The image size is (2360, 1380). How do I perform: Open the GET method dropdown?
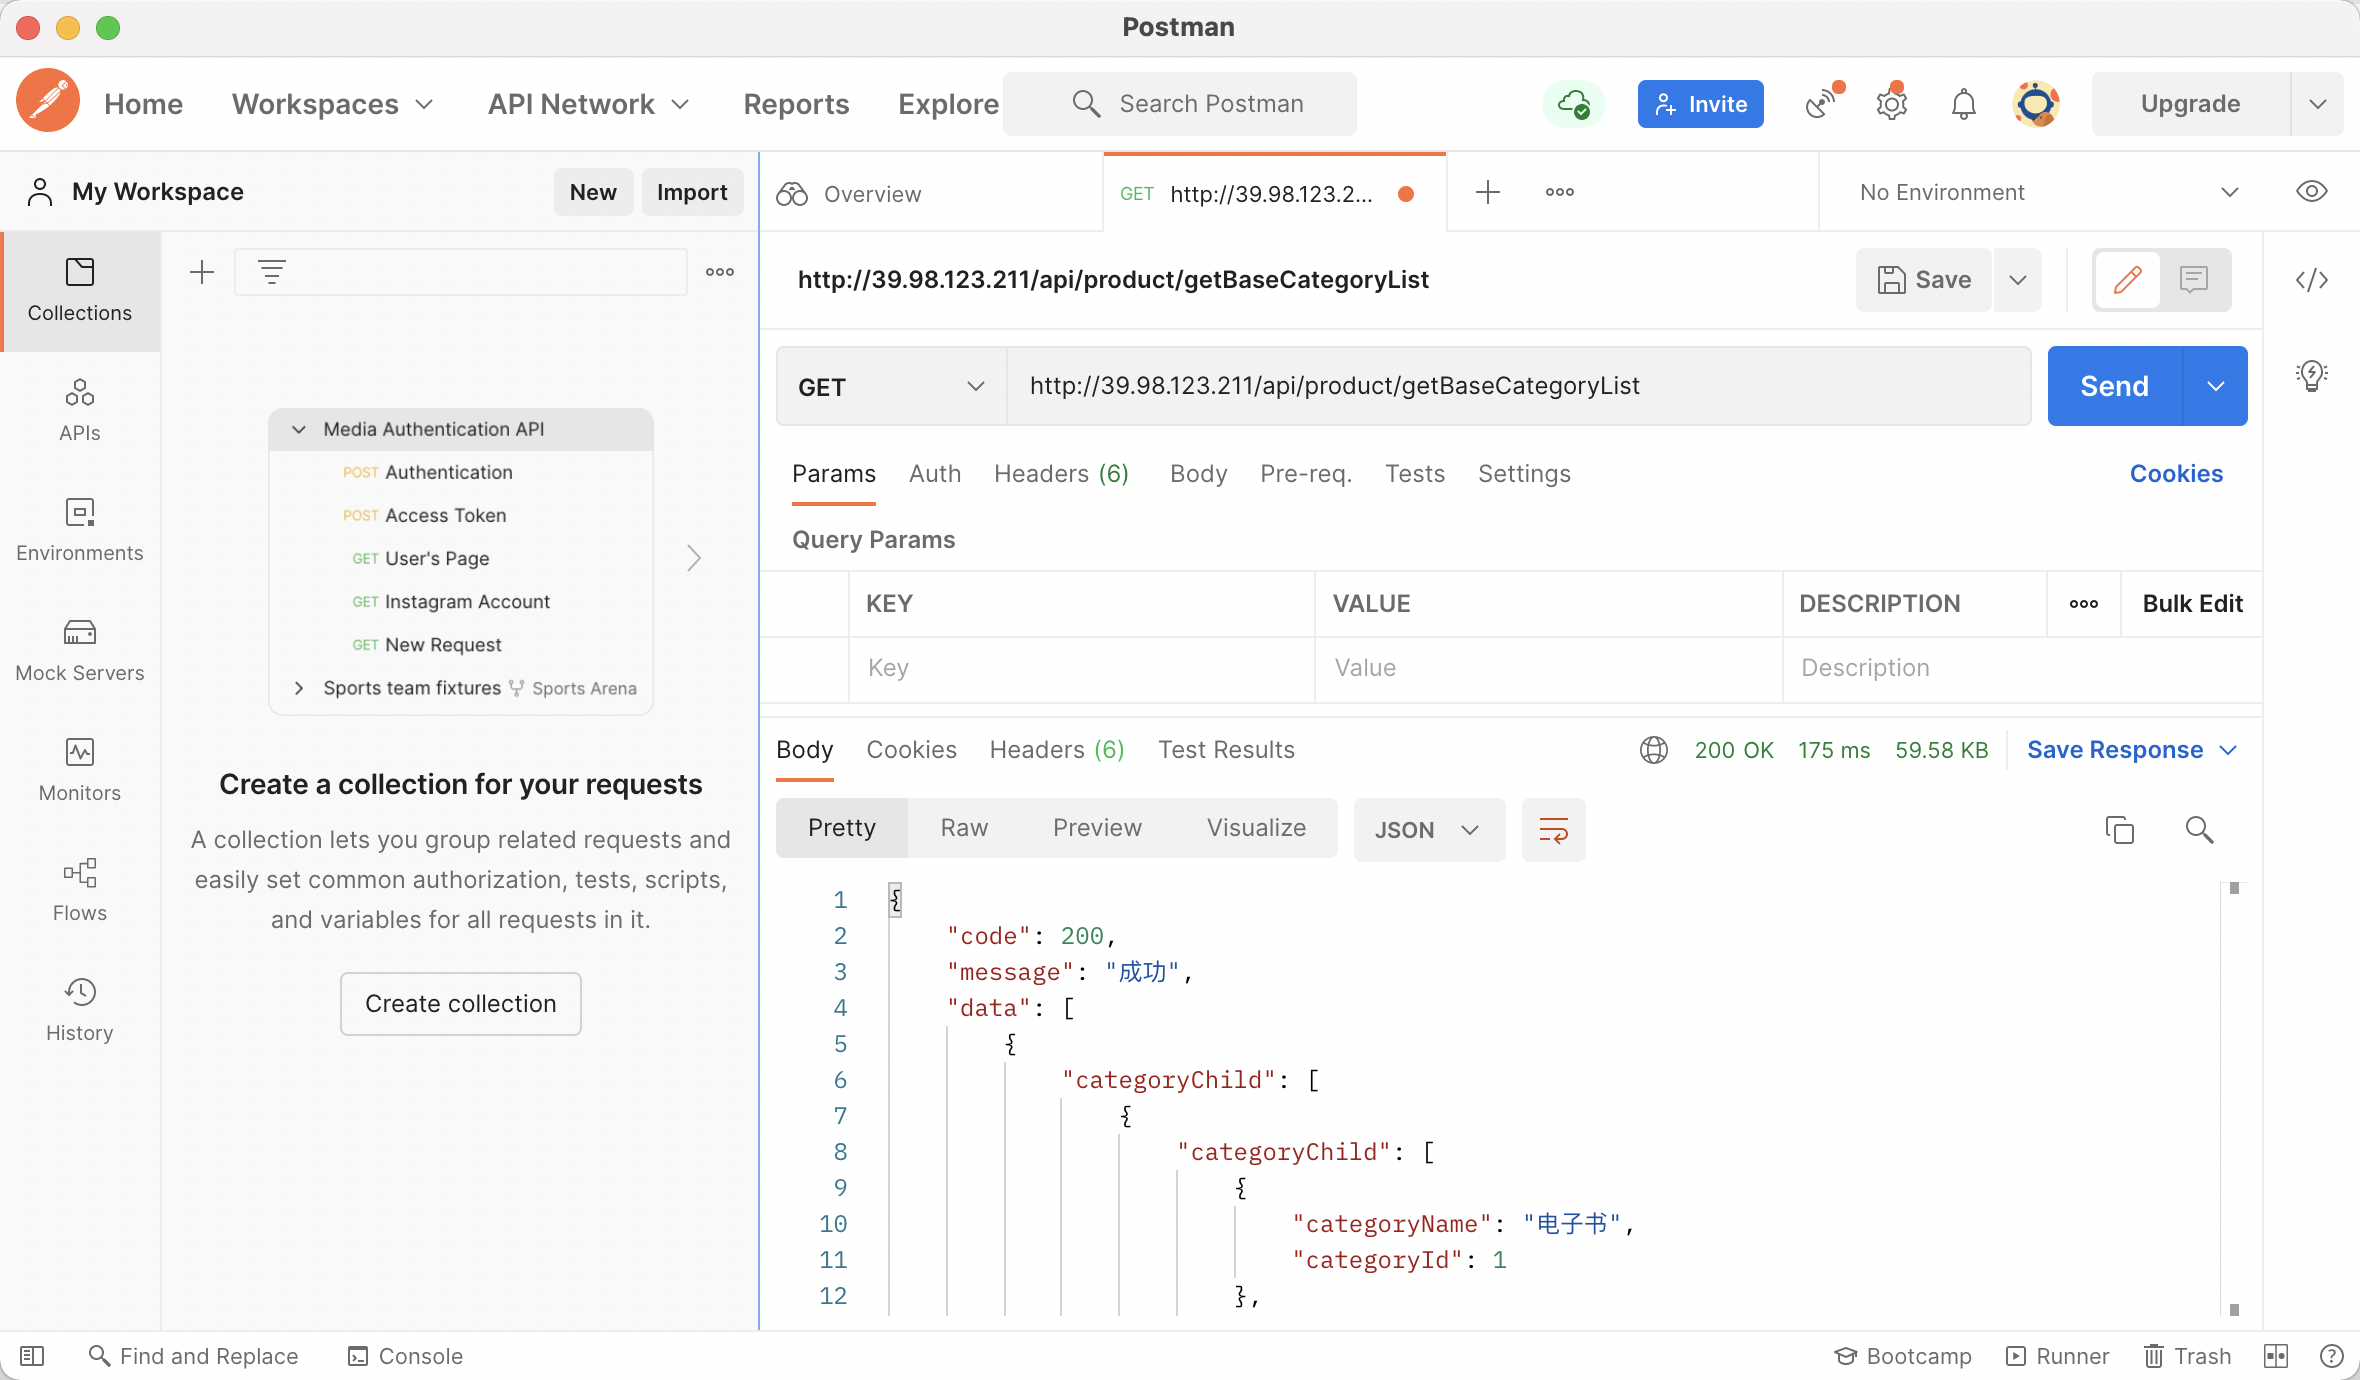click(x=890, y=387)
